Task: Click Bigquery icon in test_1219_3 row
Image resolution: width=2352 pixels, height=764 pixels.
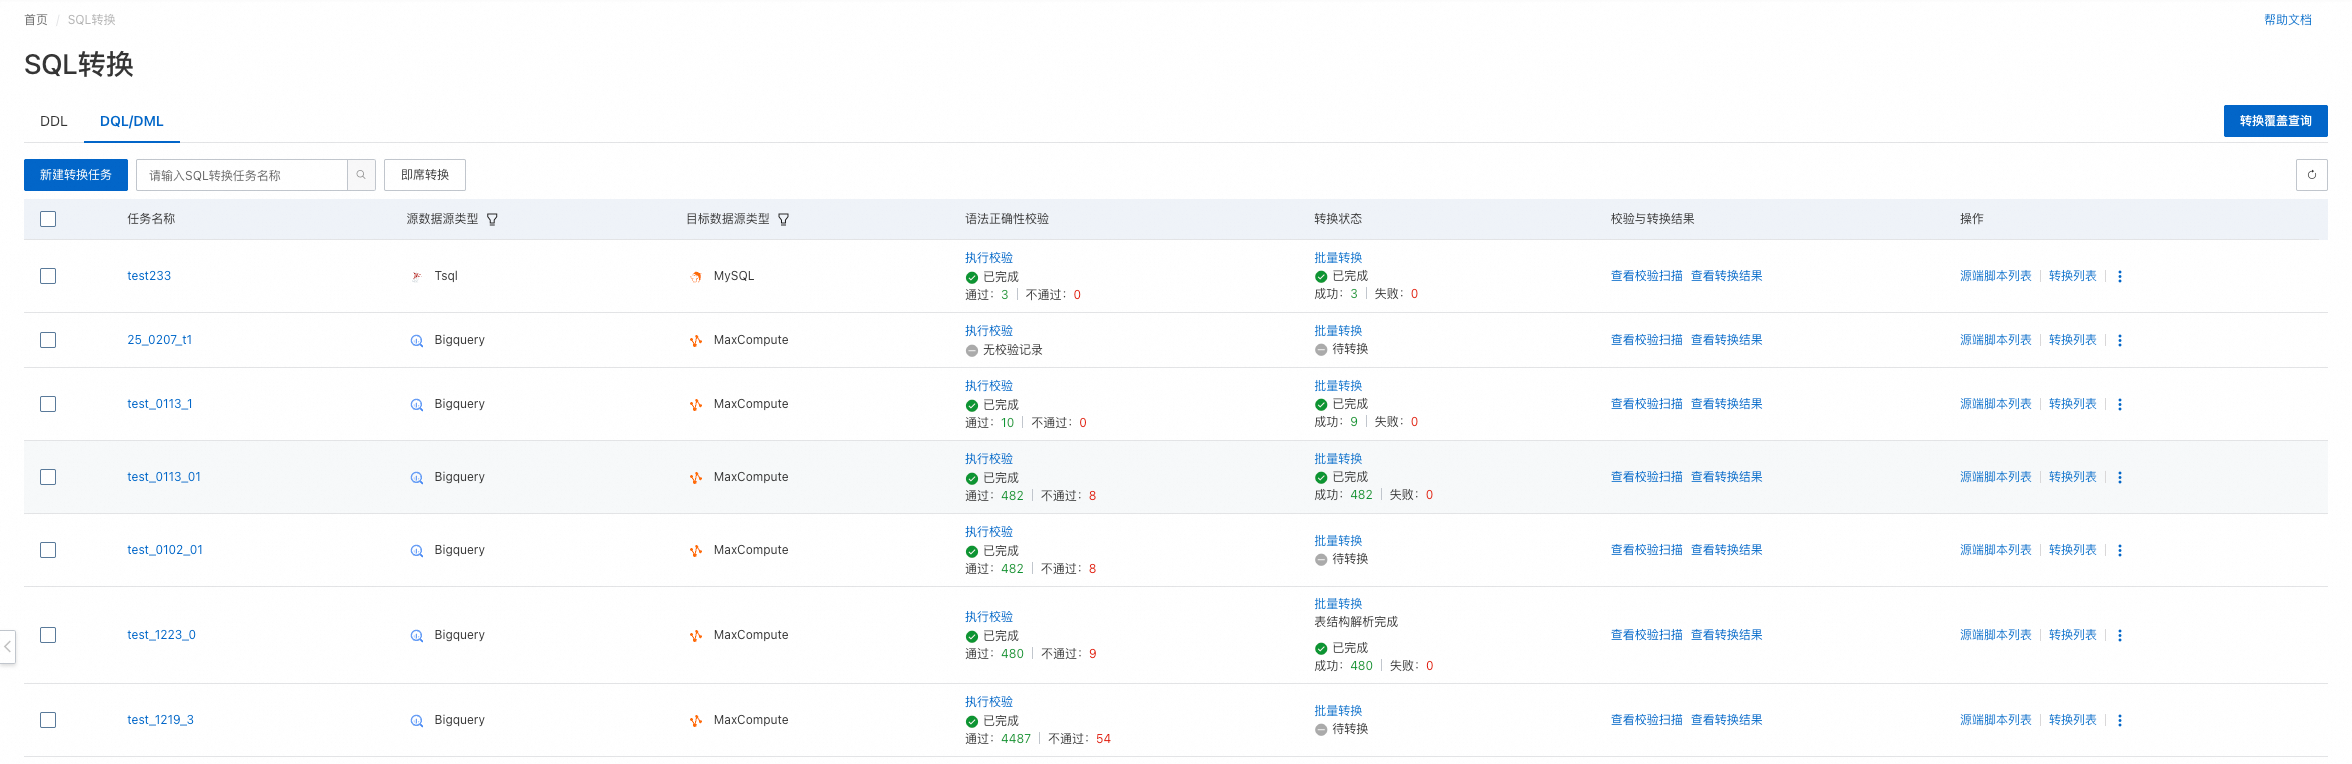Action: click(417, 720)
